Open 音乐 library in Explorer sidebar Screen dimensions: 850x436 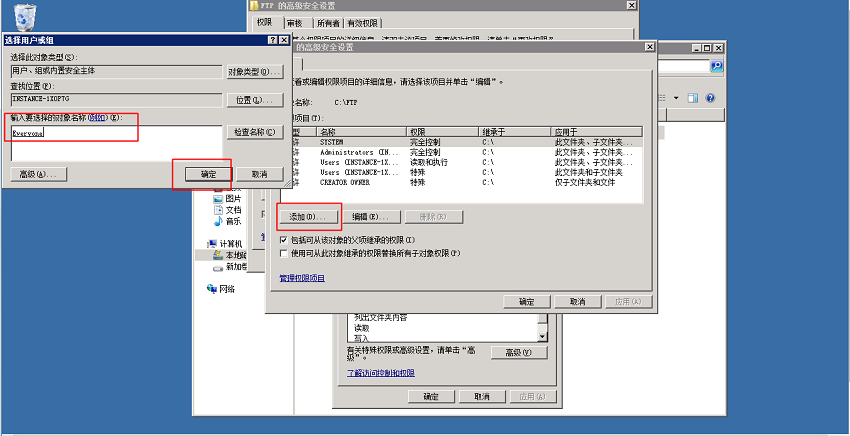point(228,221)
